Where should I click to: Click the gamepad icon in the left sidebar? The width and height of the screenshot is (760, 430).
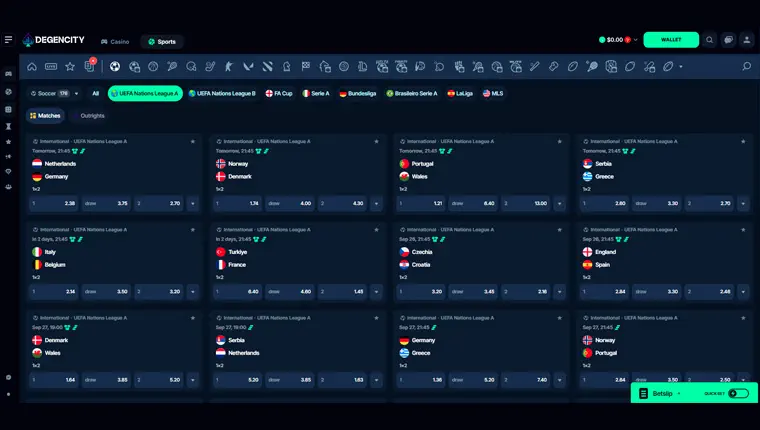[8, 74]
